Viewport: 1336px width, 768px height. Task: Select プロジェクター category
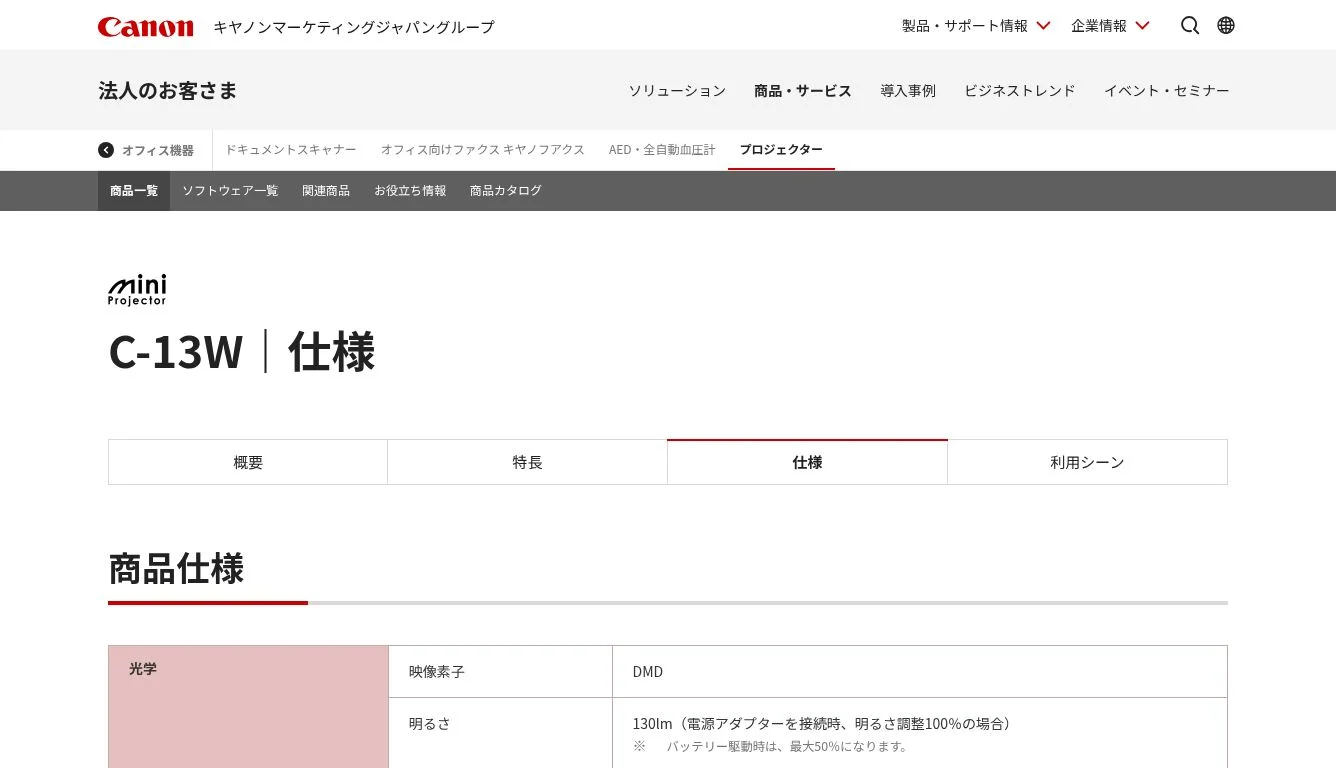point(781,150)
